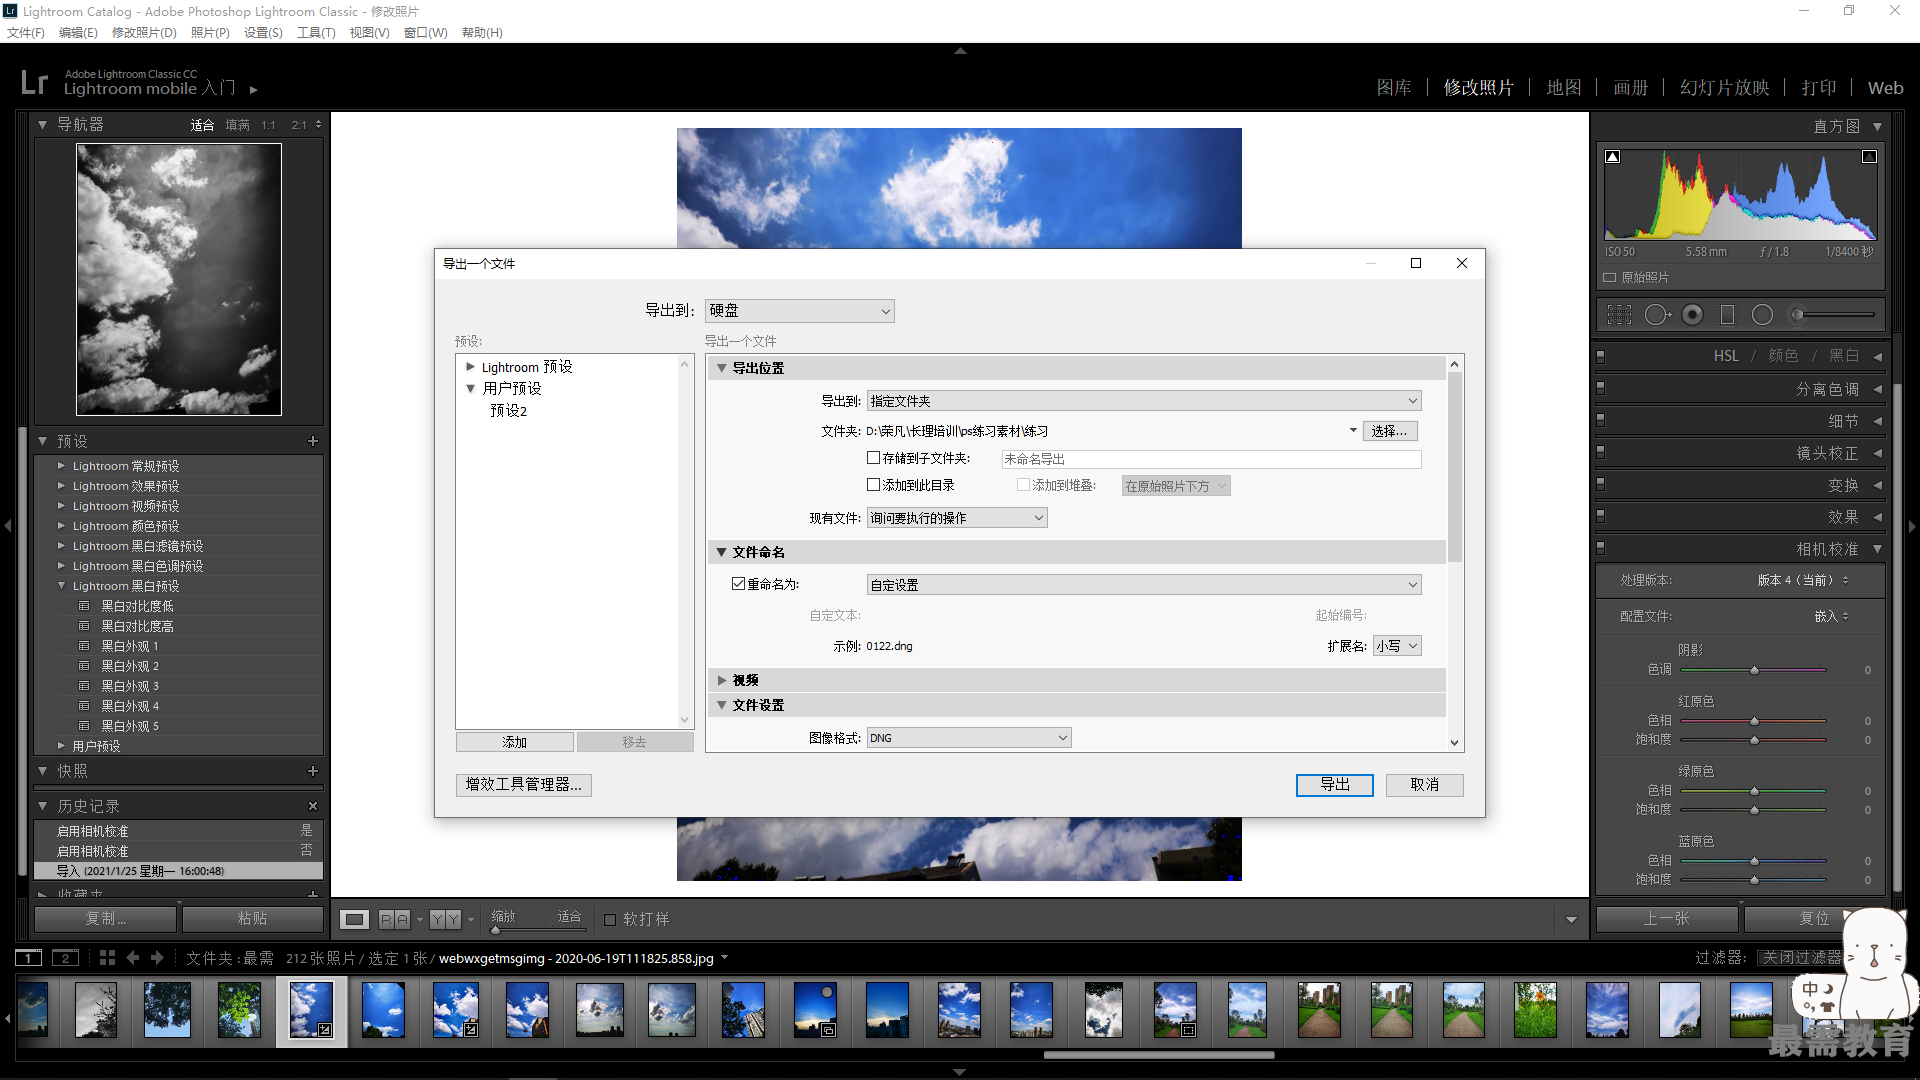Viewport: 1920px width, 1080px height.
Task: Toggle the highlight clipping indicator in the histogram
Action: point(1869,157)
